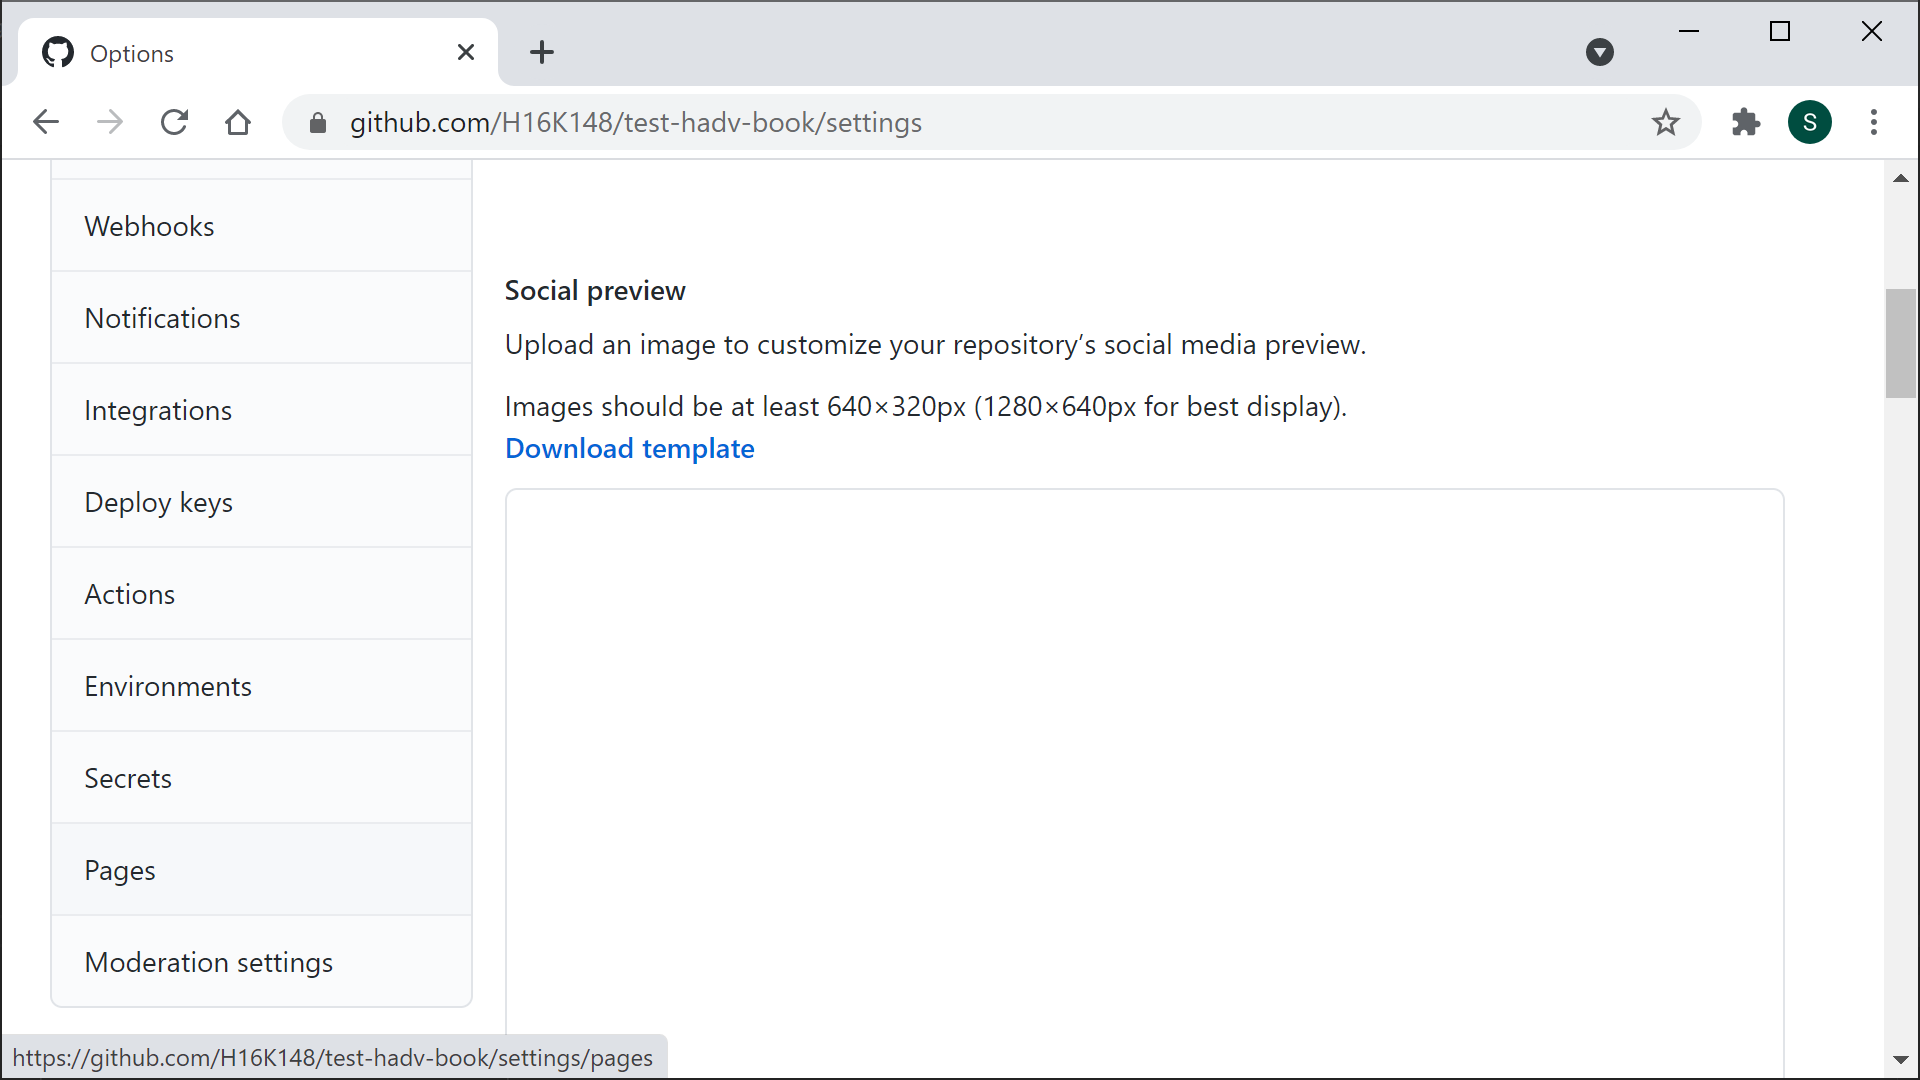1920x1080 pixels.
Task: Click the scrollbar down arrow
Action: (x=1900, y=1060)
